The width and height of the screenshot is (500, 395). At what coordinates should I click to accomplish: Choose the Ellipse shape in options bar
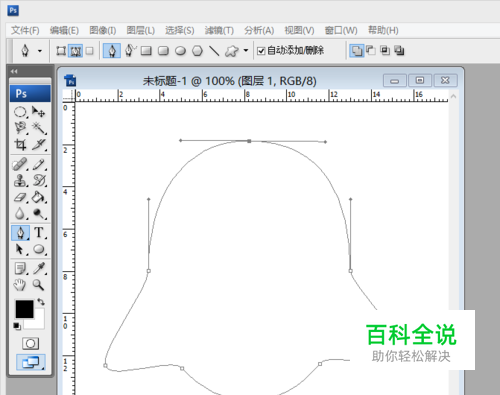point(180,51)
